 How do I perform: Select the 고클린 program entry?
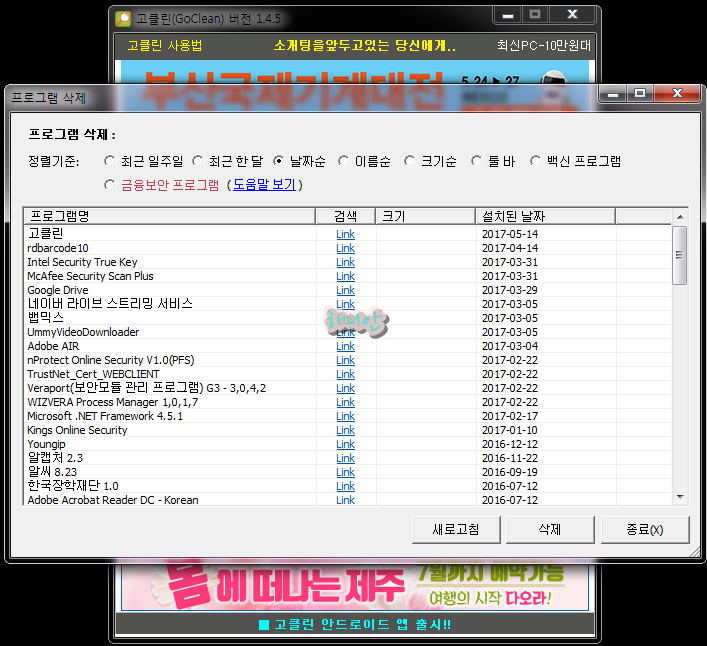[45, 234]
